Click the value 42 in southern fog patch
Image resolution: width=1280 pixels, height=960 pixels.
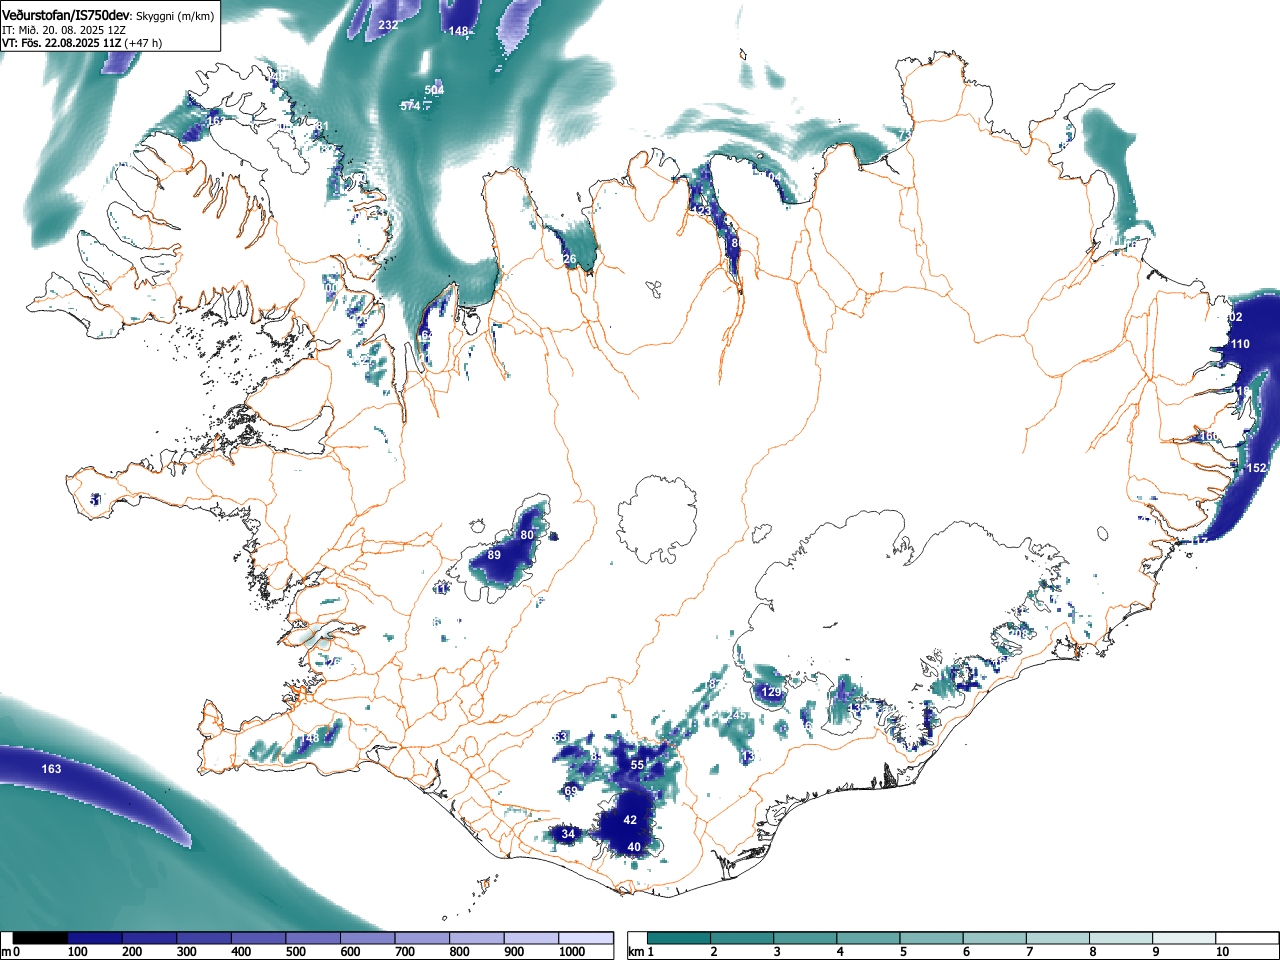(x=630, y=820)
